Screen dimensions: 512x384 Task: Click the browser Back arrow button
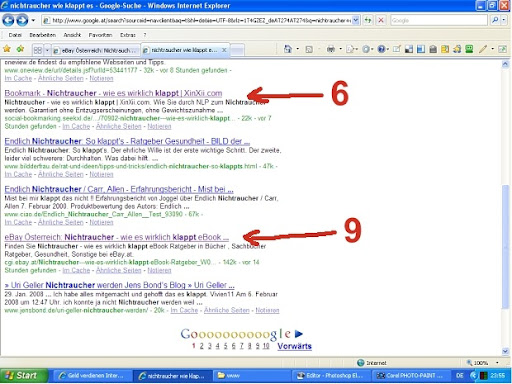click(8, 20)
